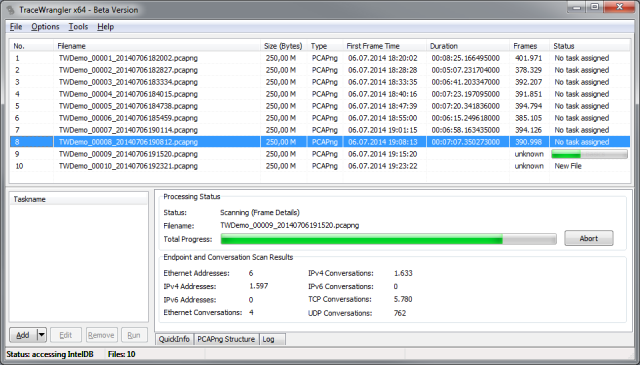Open the Tools menu
Viewport: 640px width, 365px height.
pyautogui.click(x=78, y=27)
